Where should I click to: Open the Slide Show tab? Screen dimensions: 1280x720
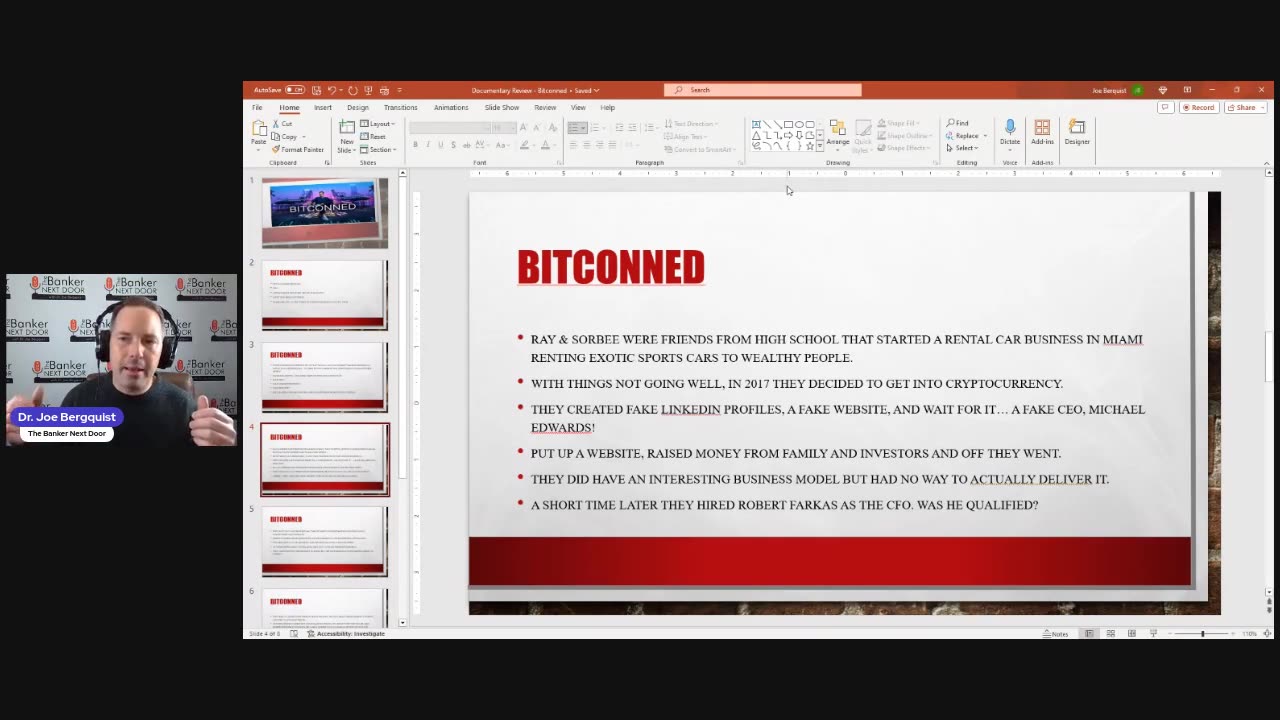pyautogui.click(x=502, y=107)
